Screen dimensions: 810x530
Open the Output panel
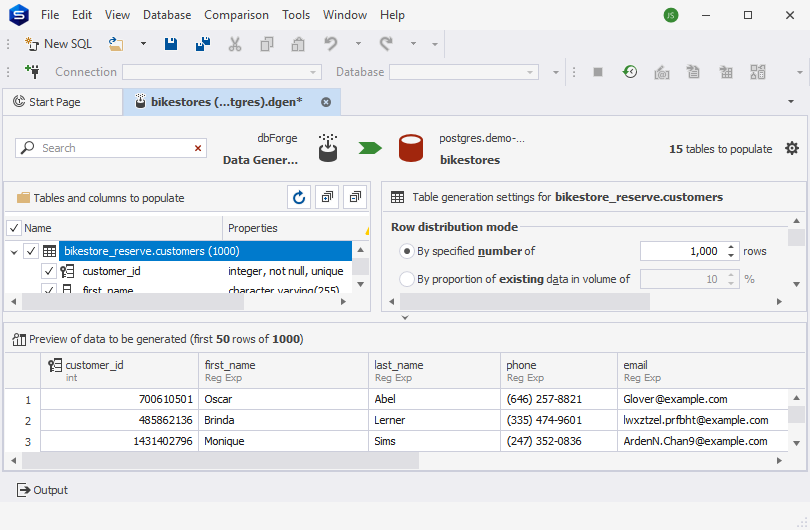(42, 490)
